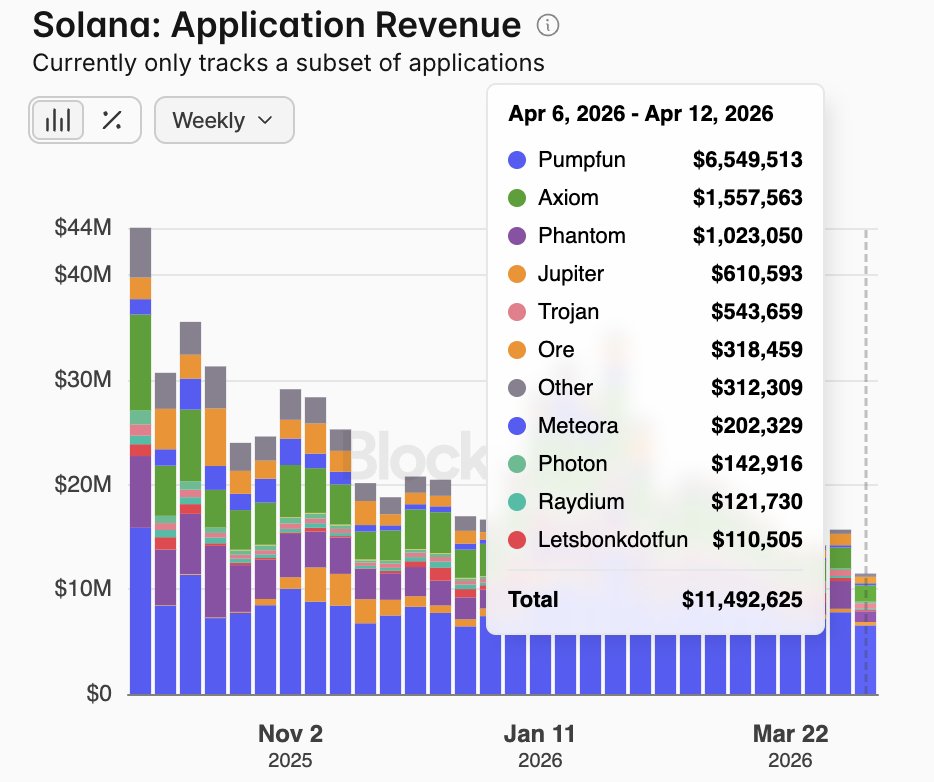Select the Meteora row in the tooltip
The height and width of the screenshot is (782, 934).
(578, 426)
